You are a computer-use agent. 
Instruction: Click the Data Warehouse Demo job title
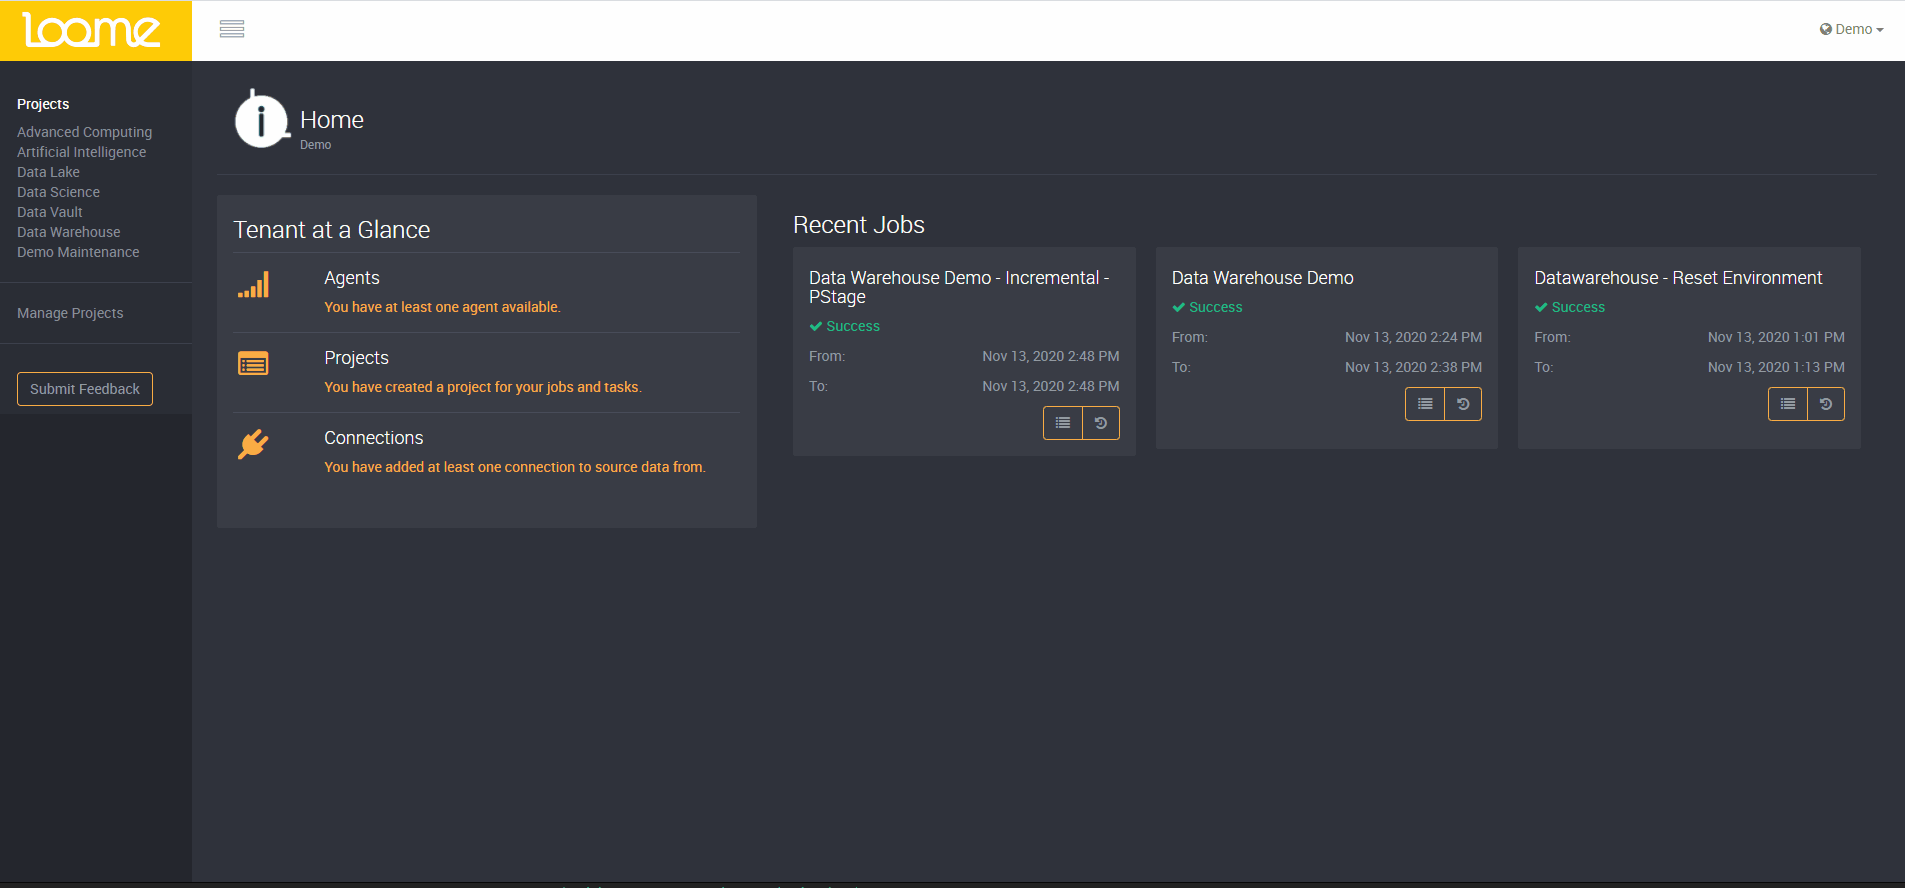(1263, 278)
